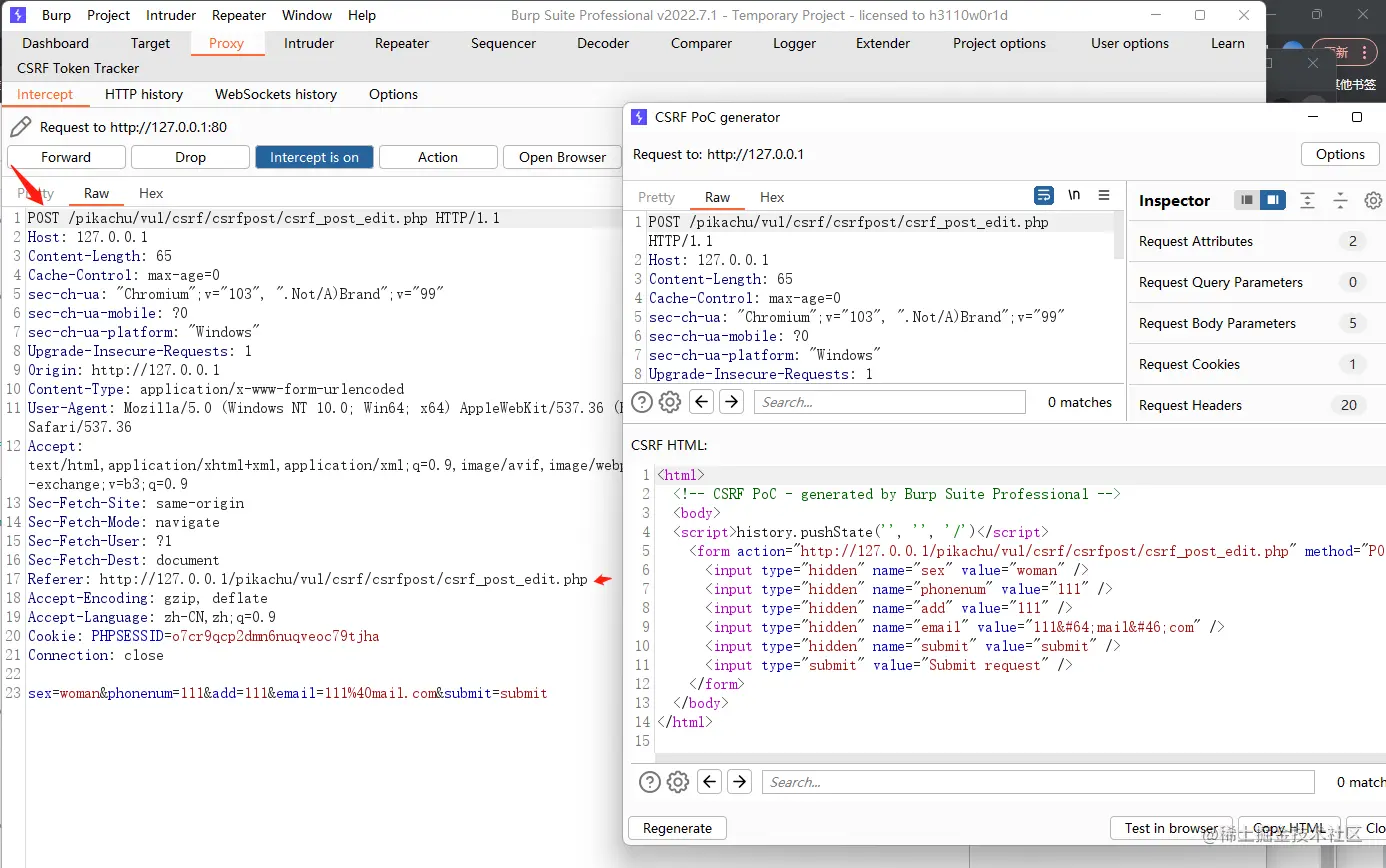
Task: Click the Options button in CSRF PoC generator
Action: pos(1340,154)
